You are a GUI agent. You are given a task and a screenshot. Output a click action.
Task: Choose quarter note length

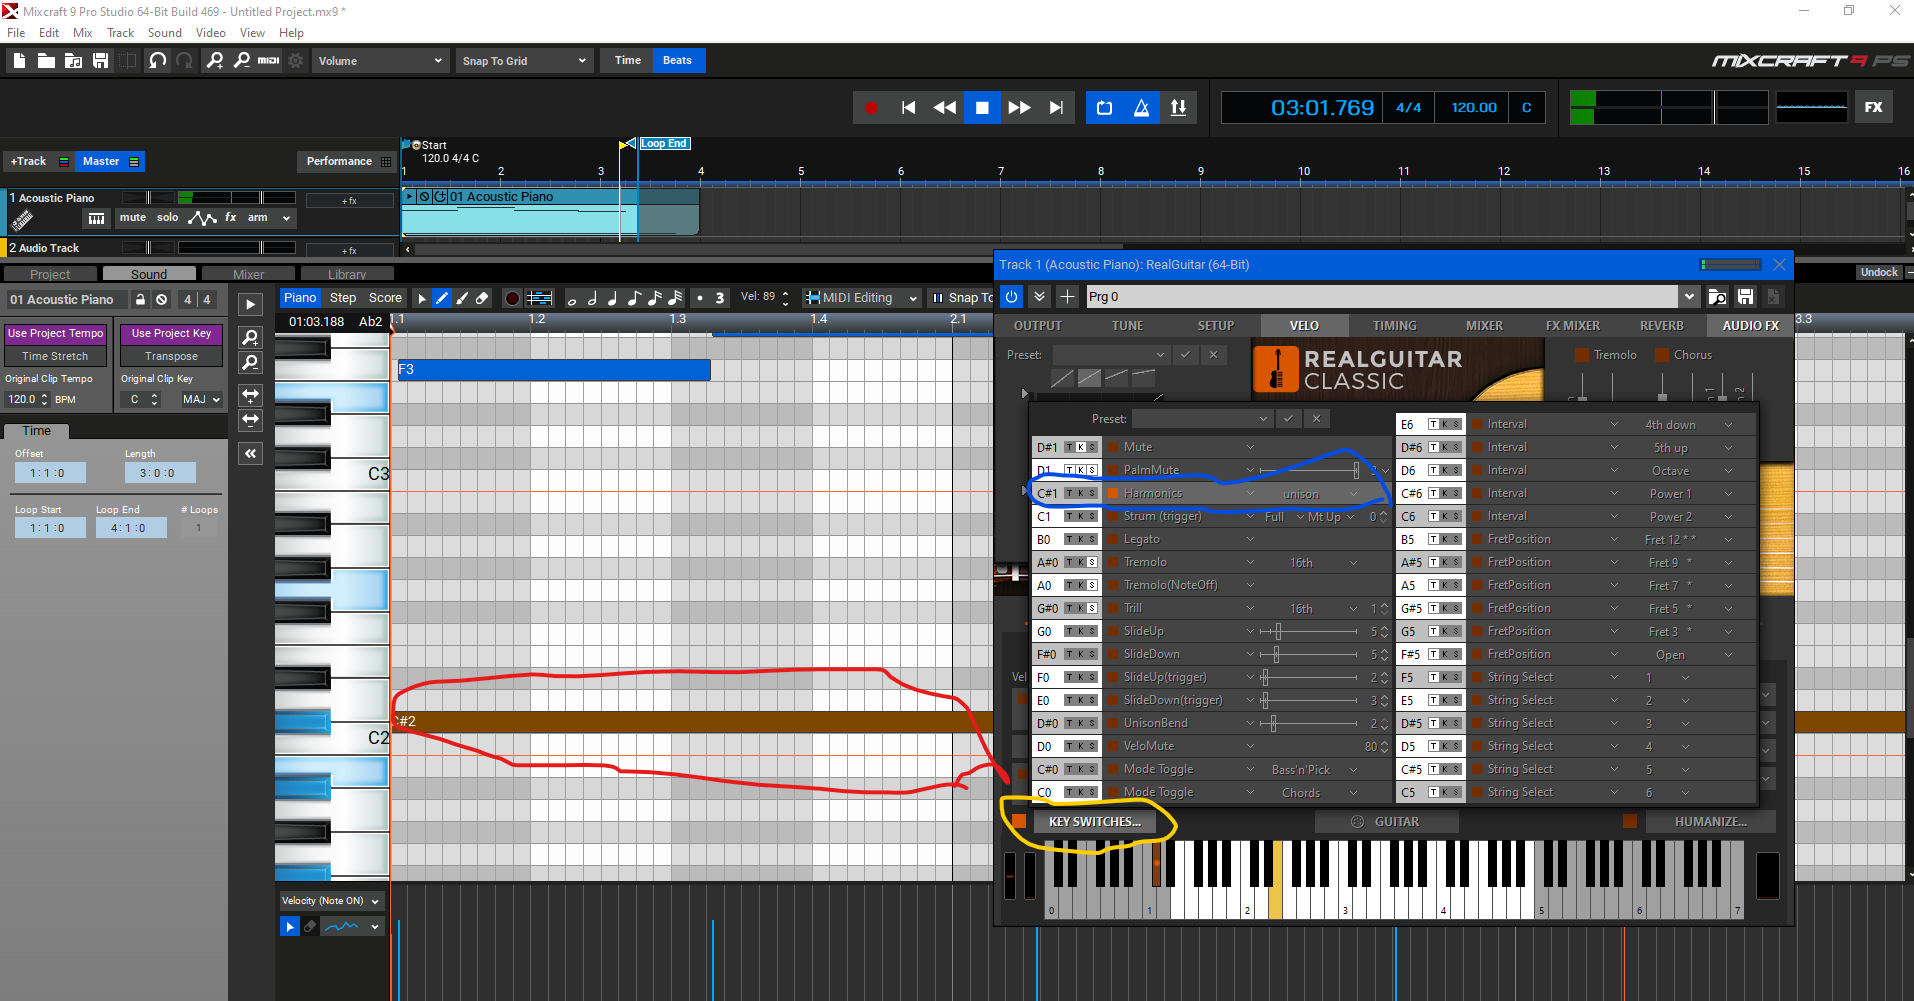tap(613, 298)
